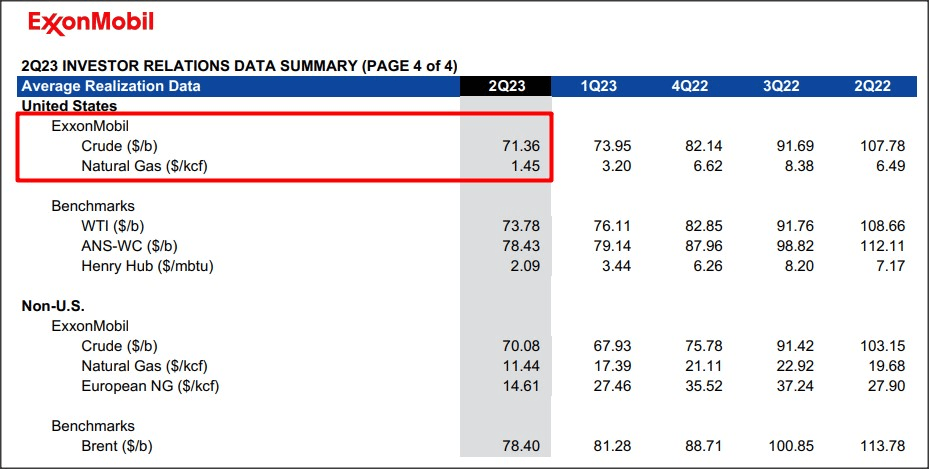Click the European NG value 14.61
Image resolution: width=929 pixels, height=469 pixels.
(521, 386)
